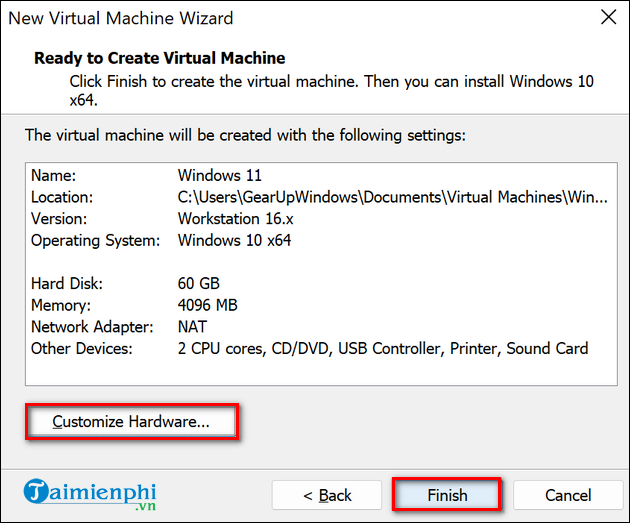Viewport: 630px width, 523px height.
Task: Close the wizard with the X button
Action: tap(608, 17)
